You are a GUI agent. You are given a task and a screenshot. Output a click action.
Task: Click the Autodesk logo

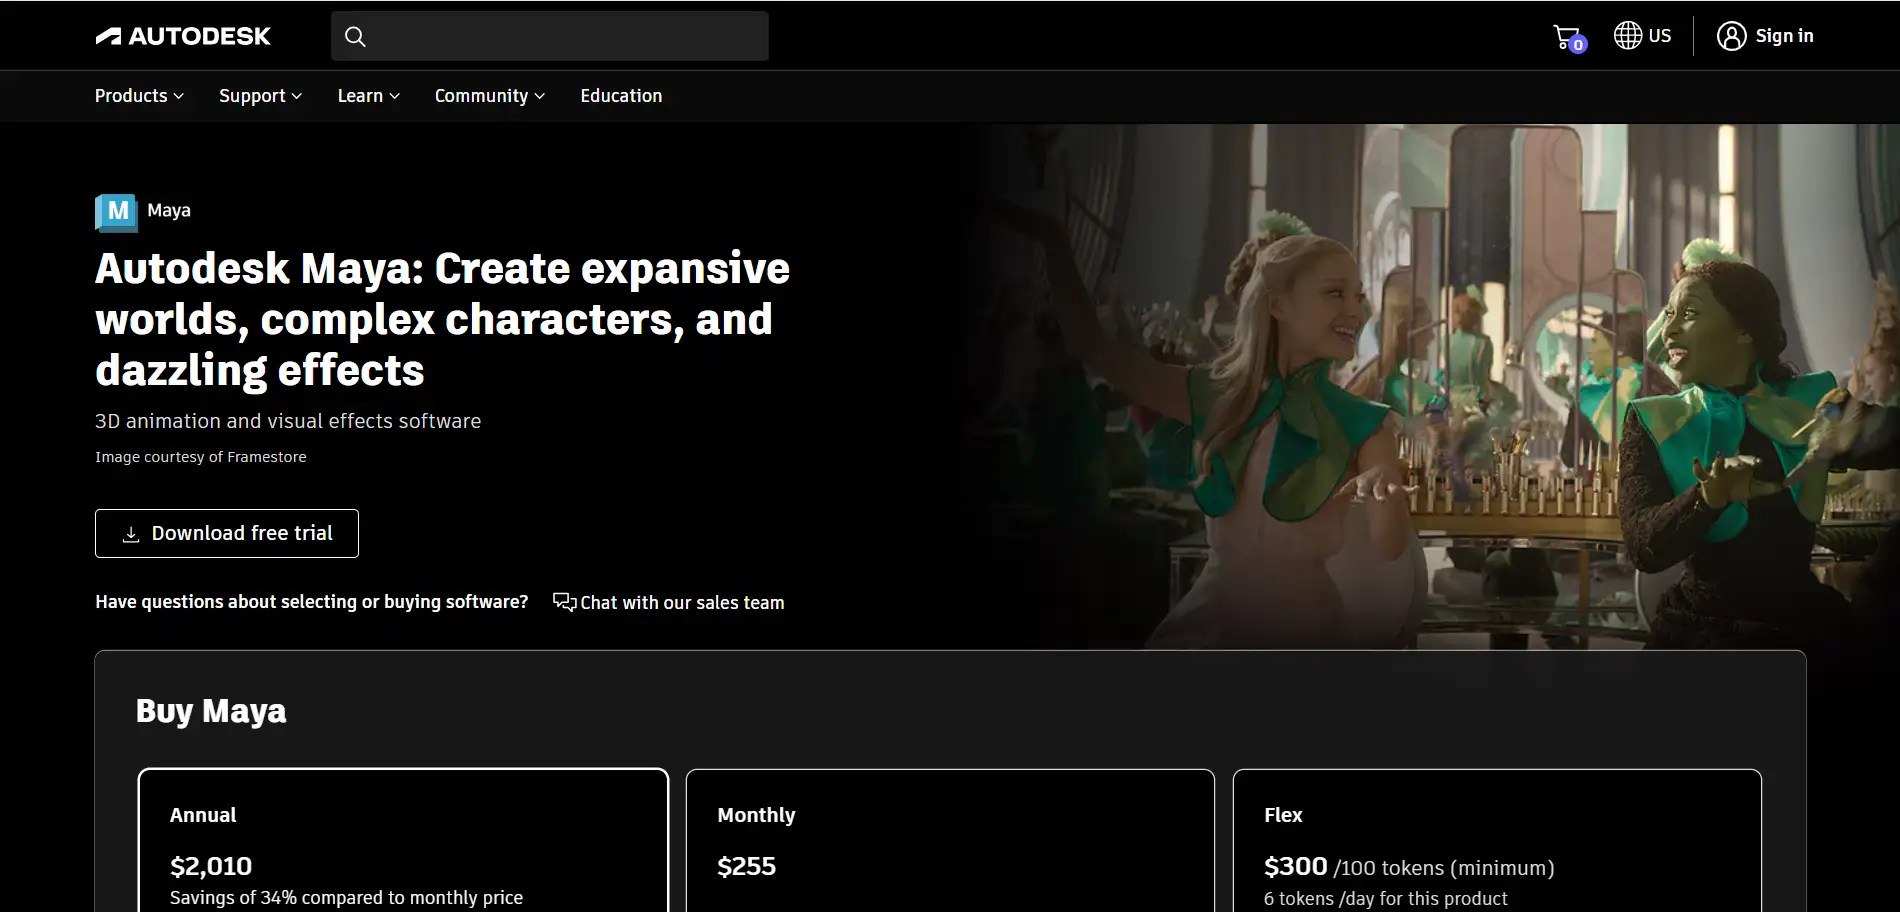tap(183, 36)
